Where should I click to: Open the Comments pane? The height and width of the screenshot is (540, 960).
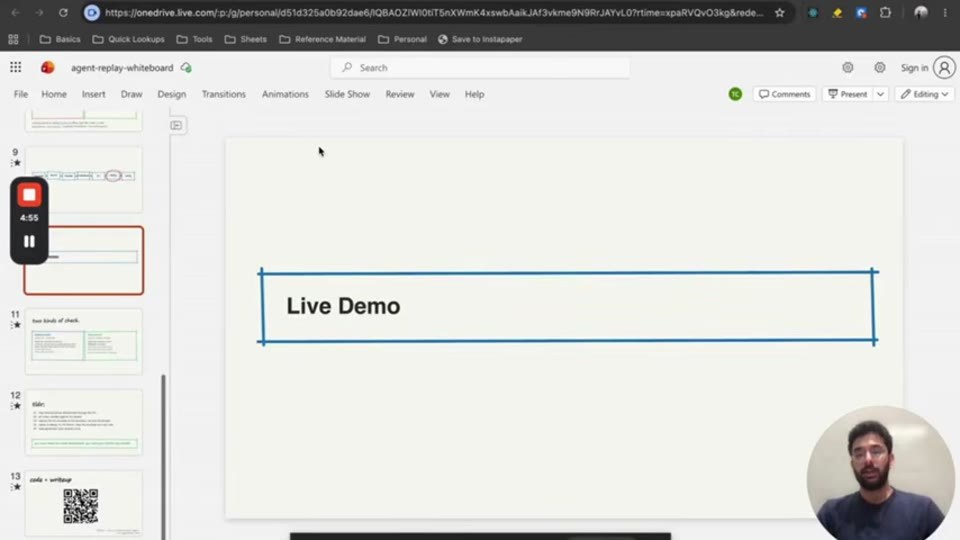784,94
